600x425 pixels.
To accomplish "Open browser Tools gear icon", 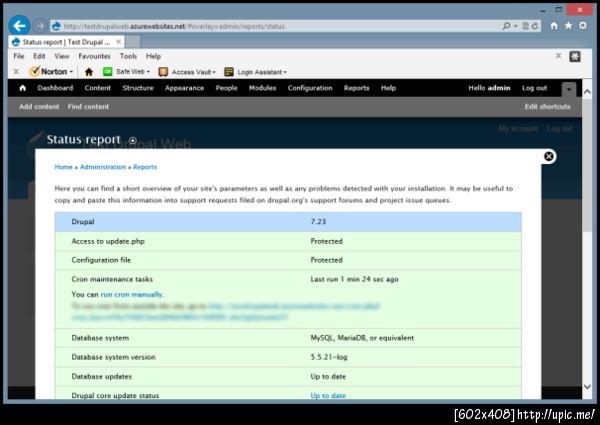I will tap(583, 26).
